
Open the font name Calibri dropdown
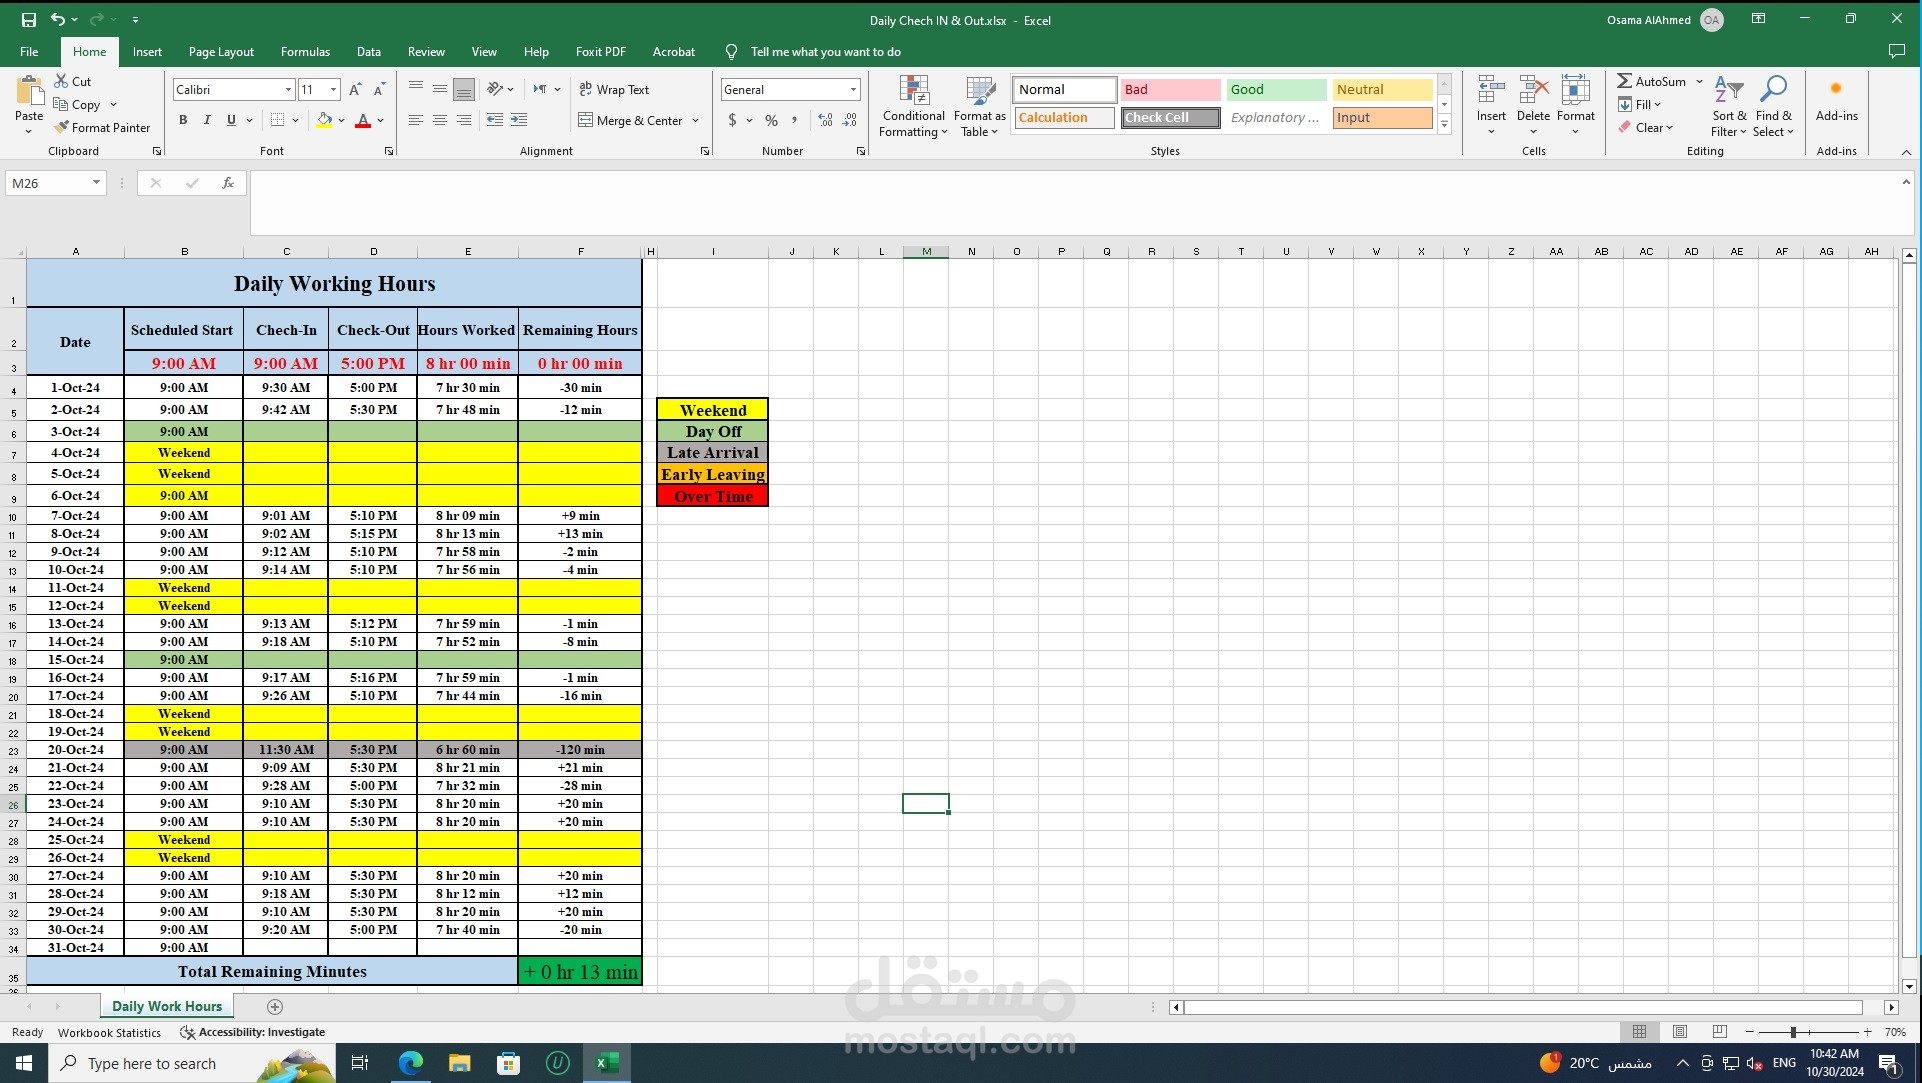click(x=288, y=89)
